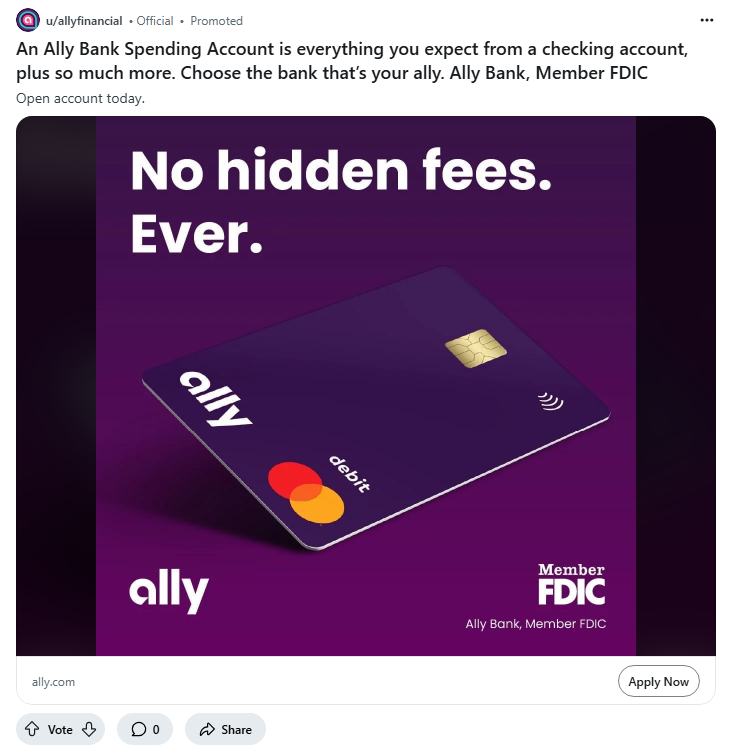Open the ally.com link
The height and width of the screenshot is (749, 732).
point(53,682)
